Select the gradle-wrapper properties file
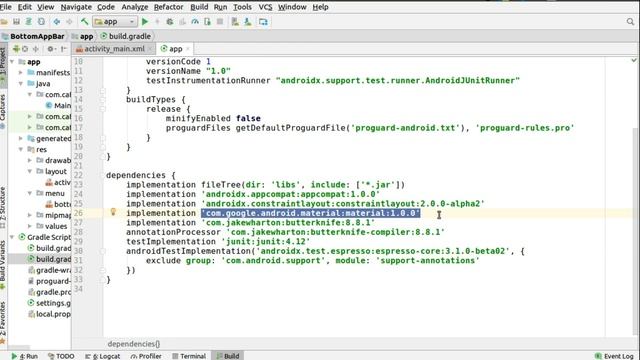This screenshot has height=360, width=640. coord(49,270)
